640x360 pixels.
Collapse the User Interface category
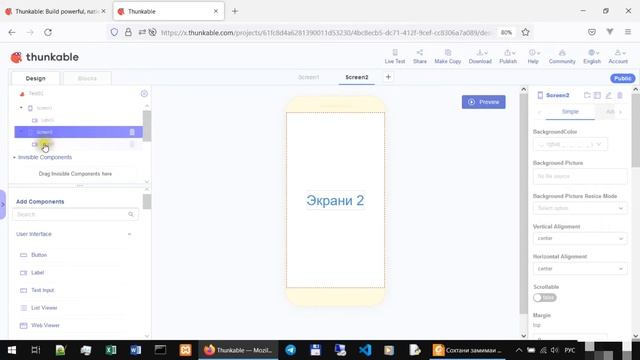point(129,234)
